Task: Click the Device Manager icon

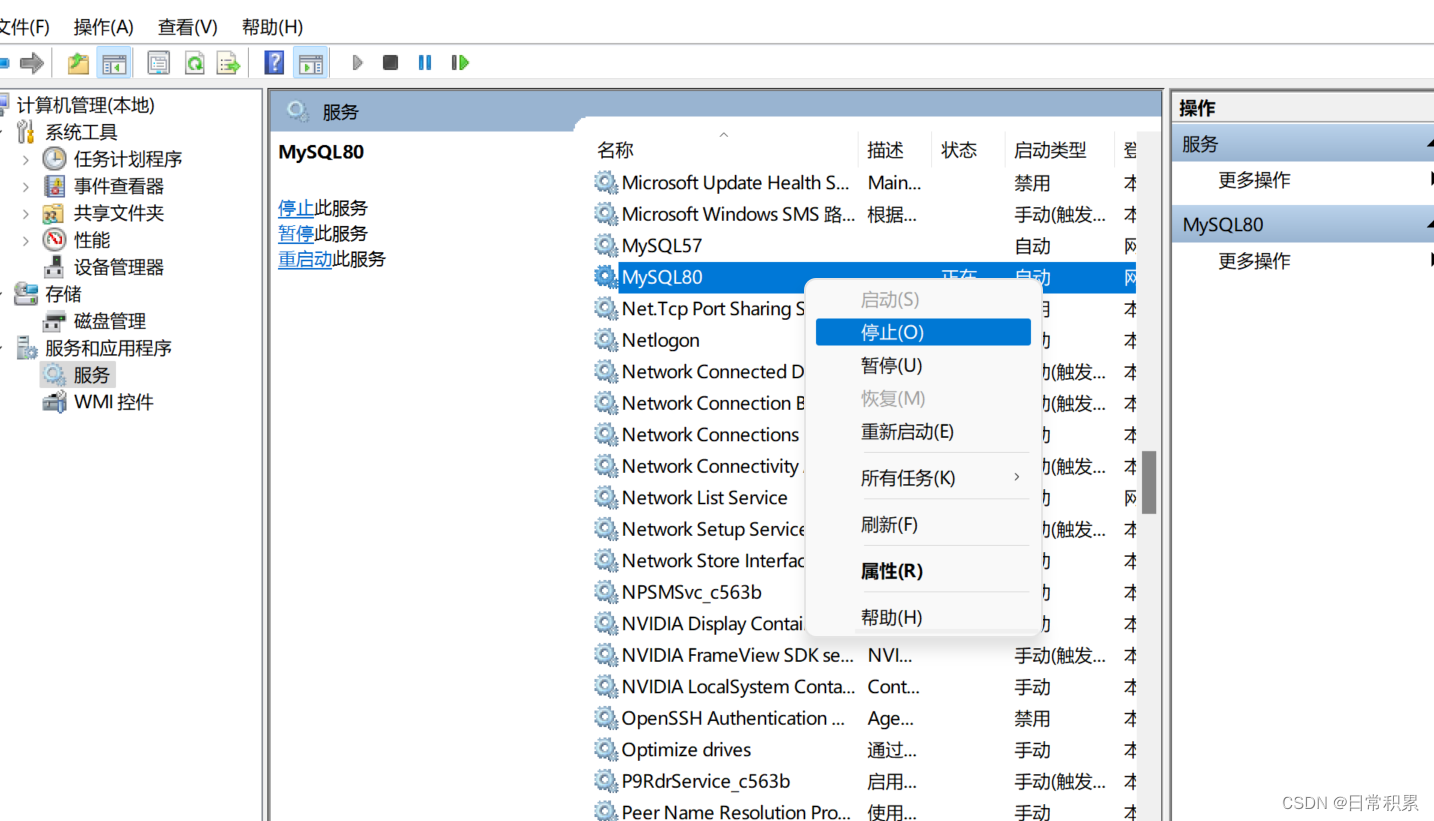Action: click(54, 267)
